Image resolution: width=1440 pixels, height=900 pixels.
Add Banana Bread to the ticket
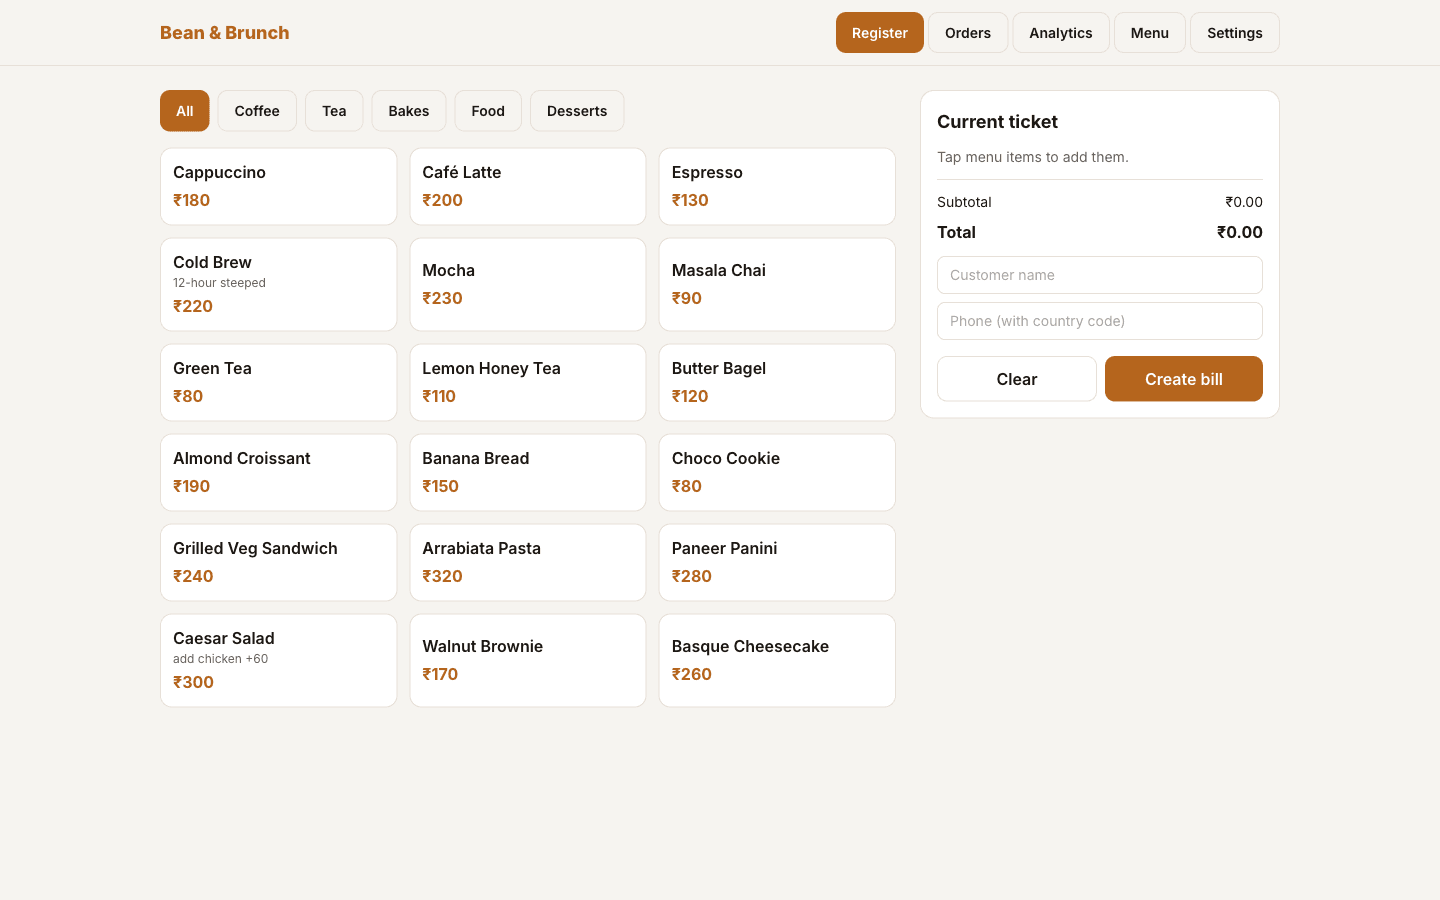coord(528,473)
